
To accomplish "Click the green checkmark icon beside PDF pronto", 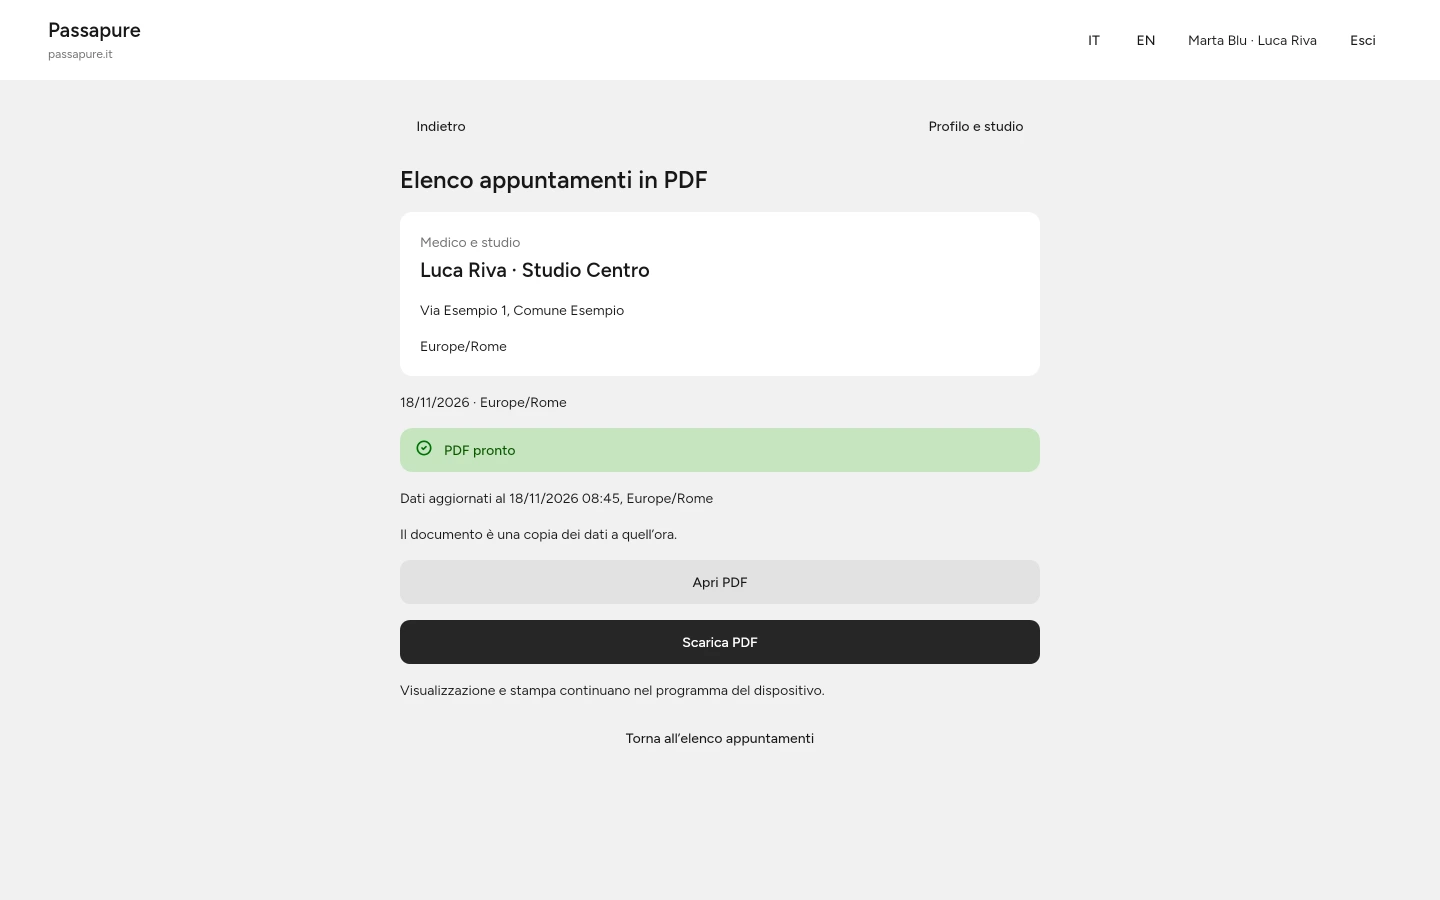I will point(424,449).
